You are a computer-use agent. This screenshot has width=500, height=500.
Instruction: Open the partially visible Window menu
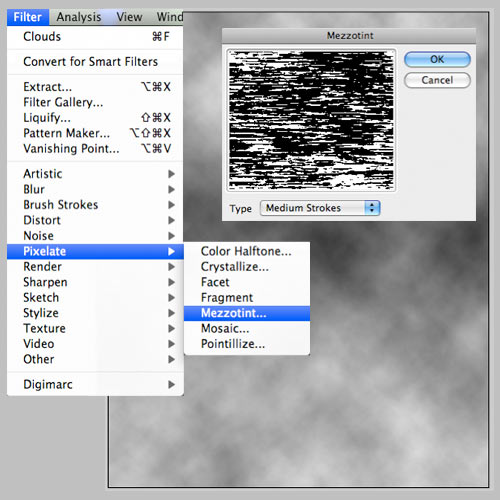(x=170, y=17)
